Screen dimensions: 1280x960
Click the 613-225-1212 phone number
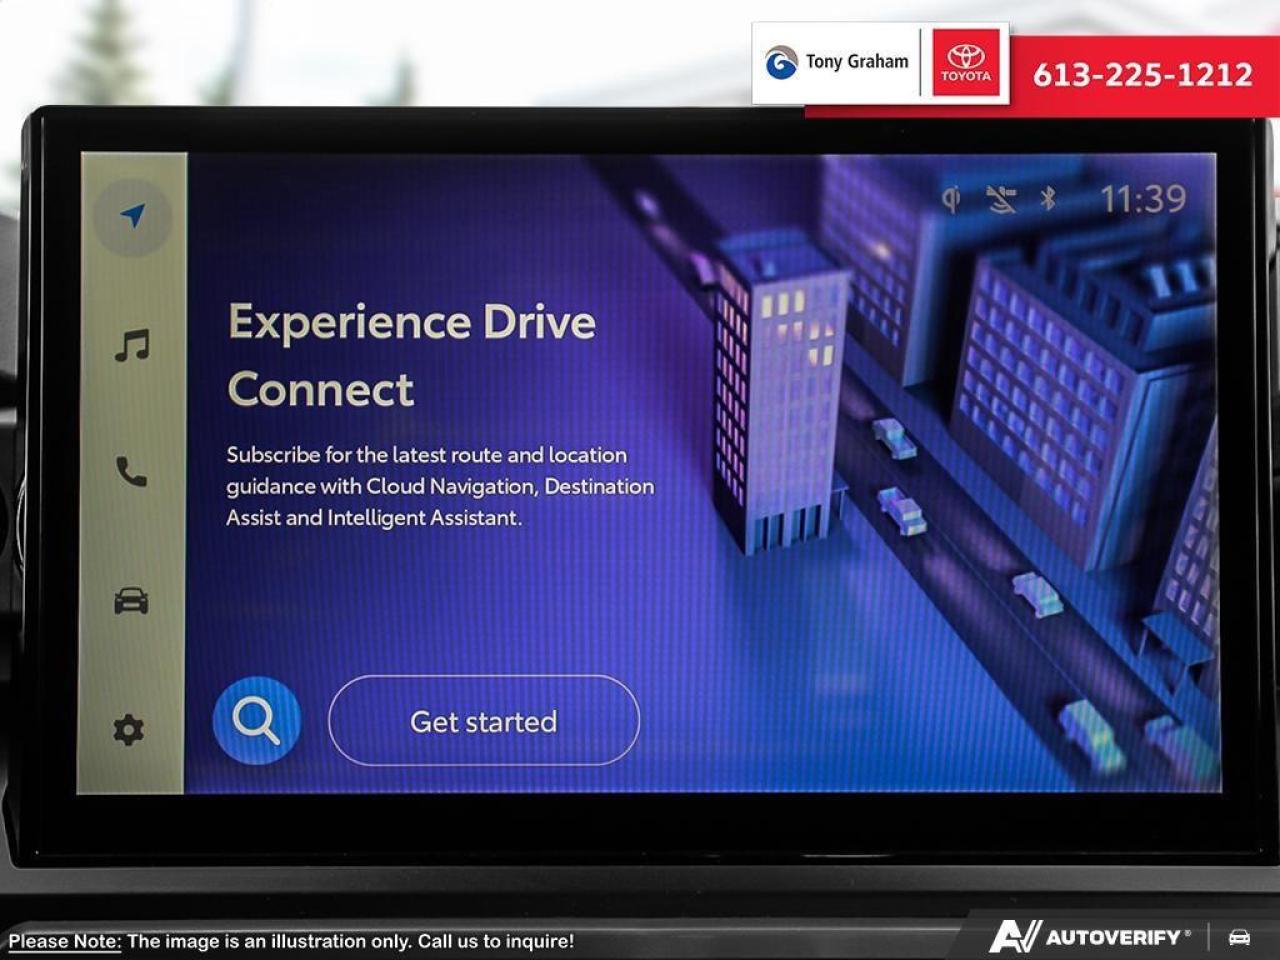pyautogui.click(x=1142, y=75)
